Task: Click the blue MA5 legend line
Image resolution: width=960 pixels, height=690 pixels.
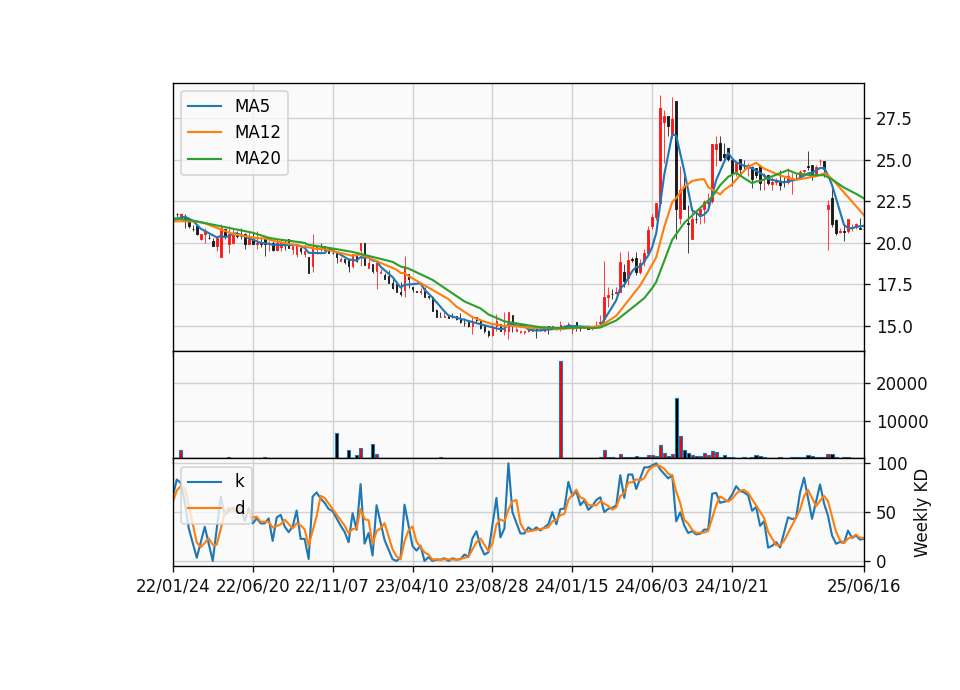Action: pos(204,106)
